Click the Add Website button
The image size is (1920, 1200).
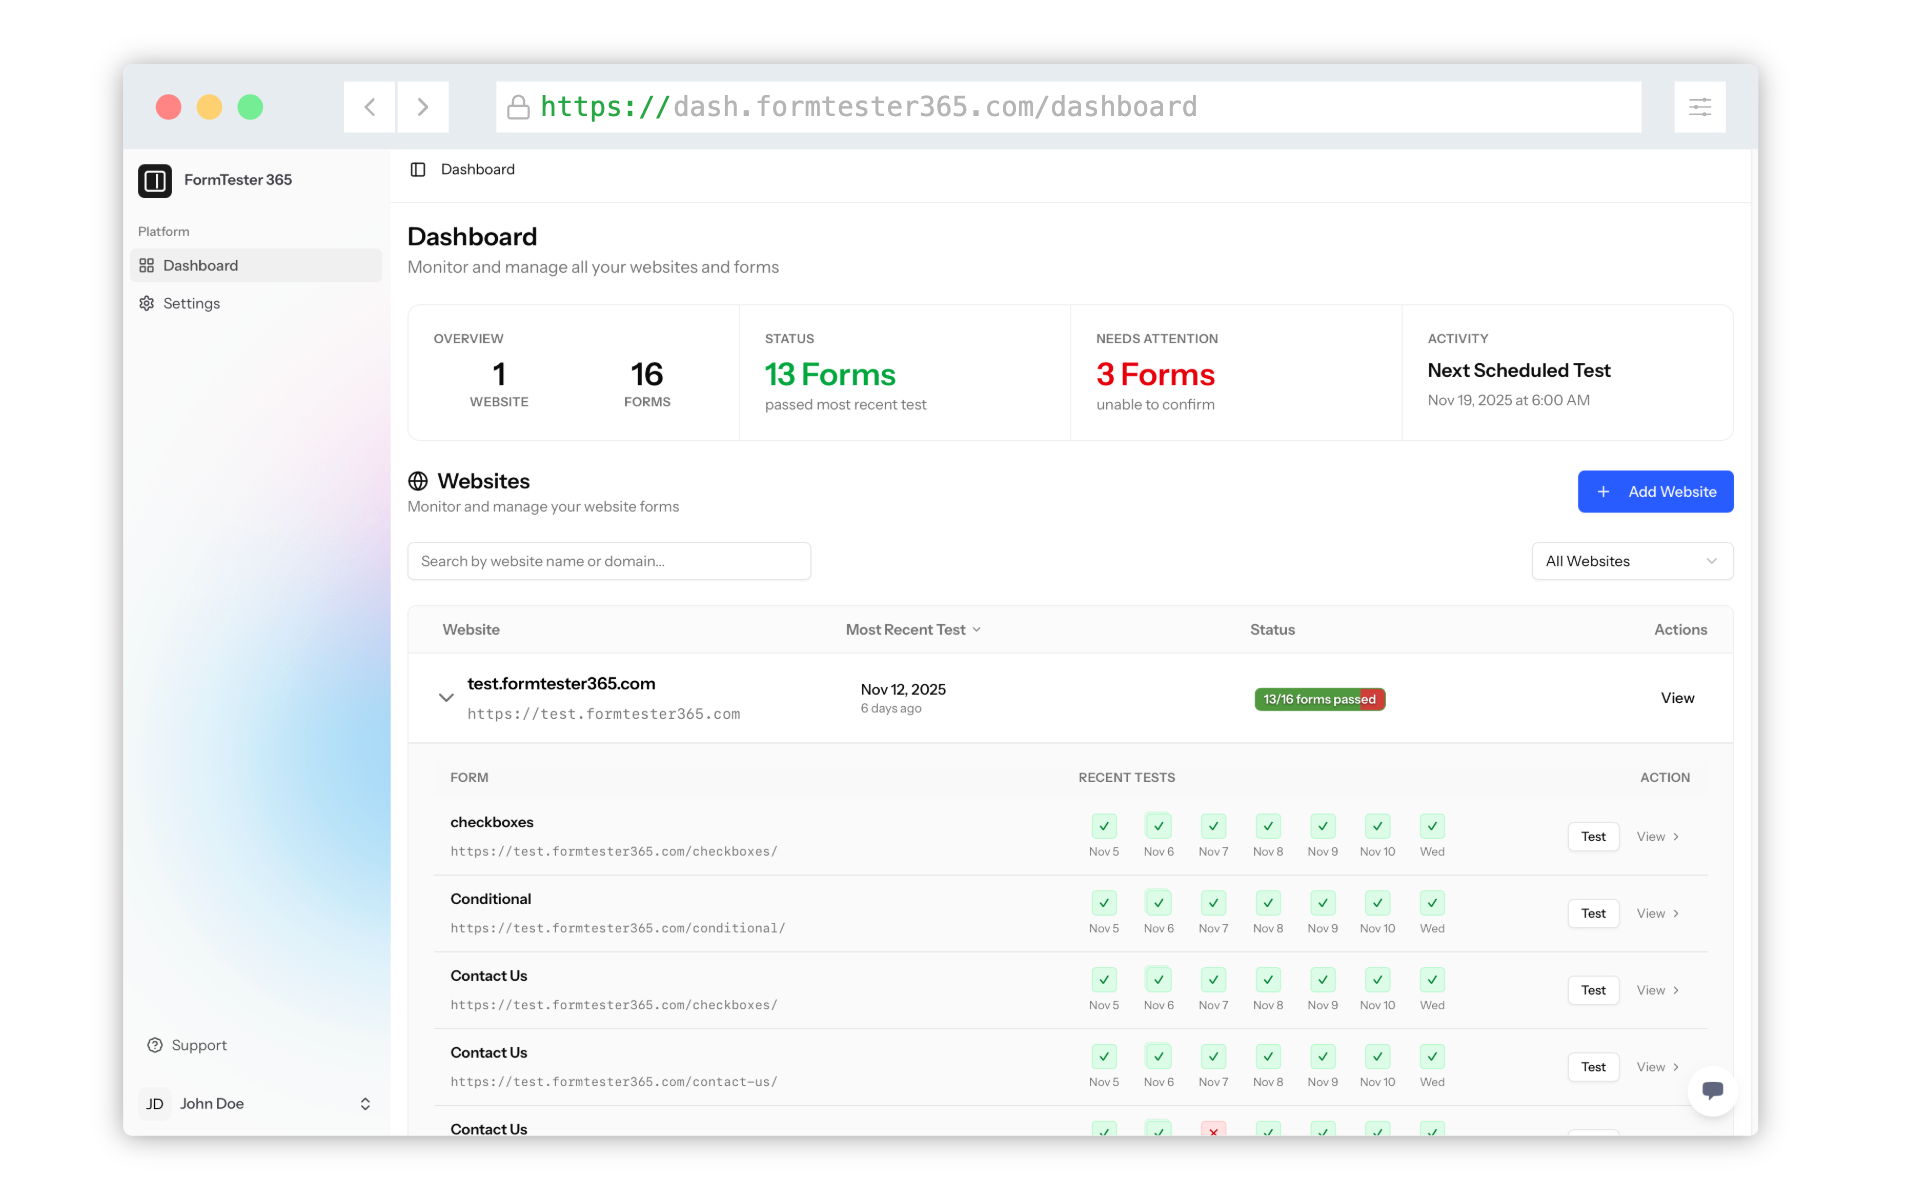pyautogui.click(x=1655, y=492)
